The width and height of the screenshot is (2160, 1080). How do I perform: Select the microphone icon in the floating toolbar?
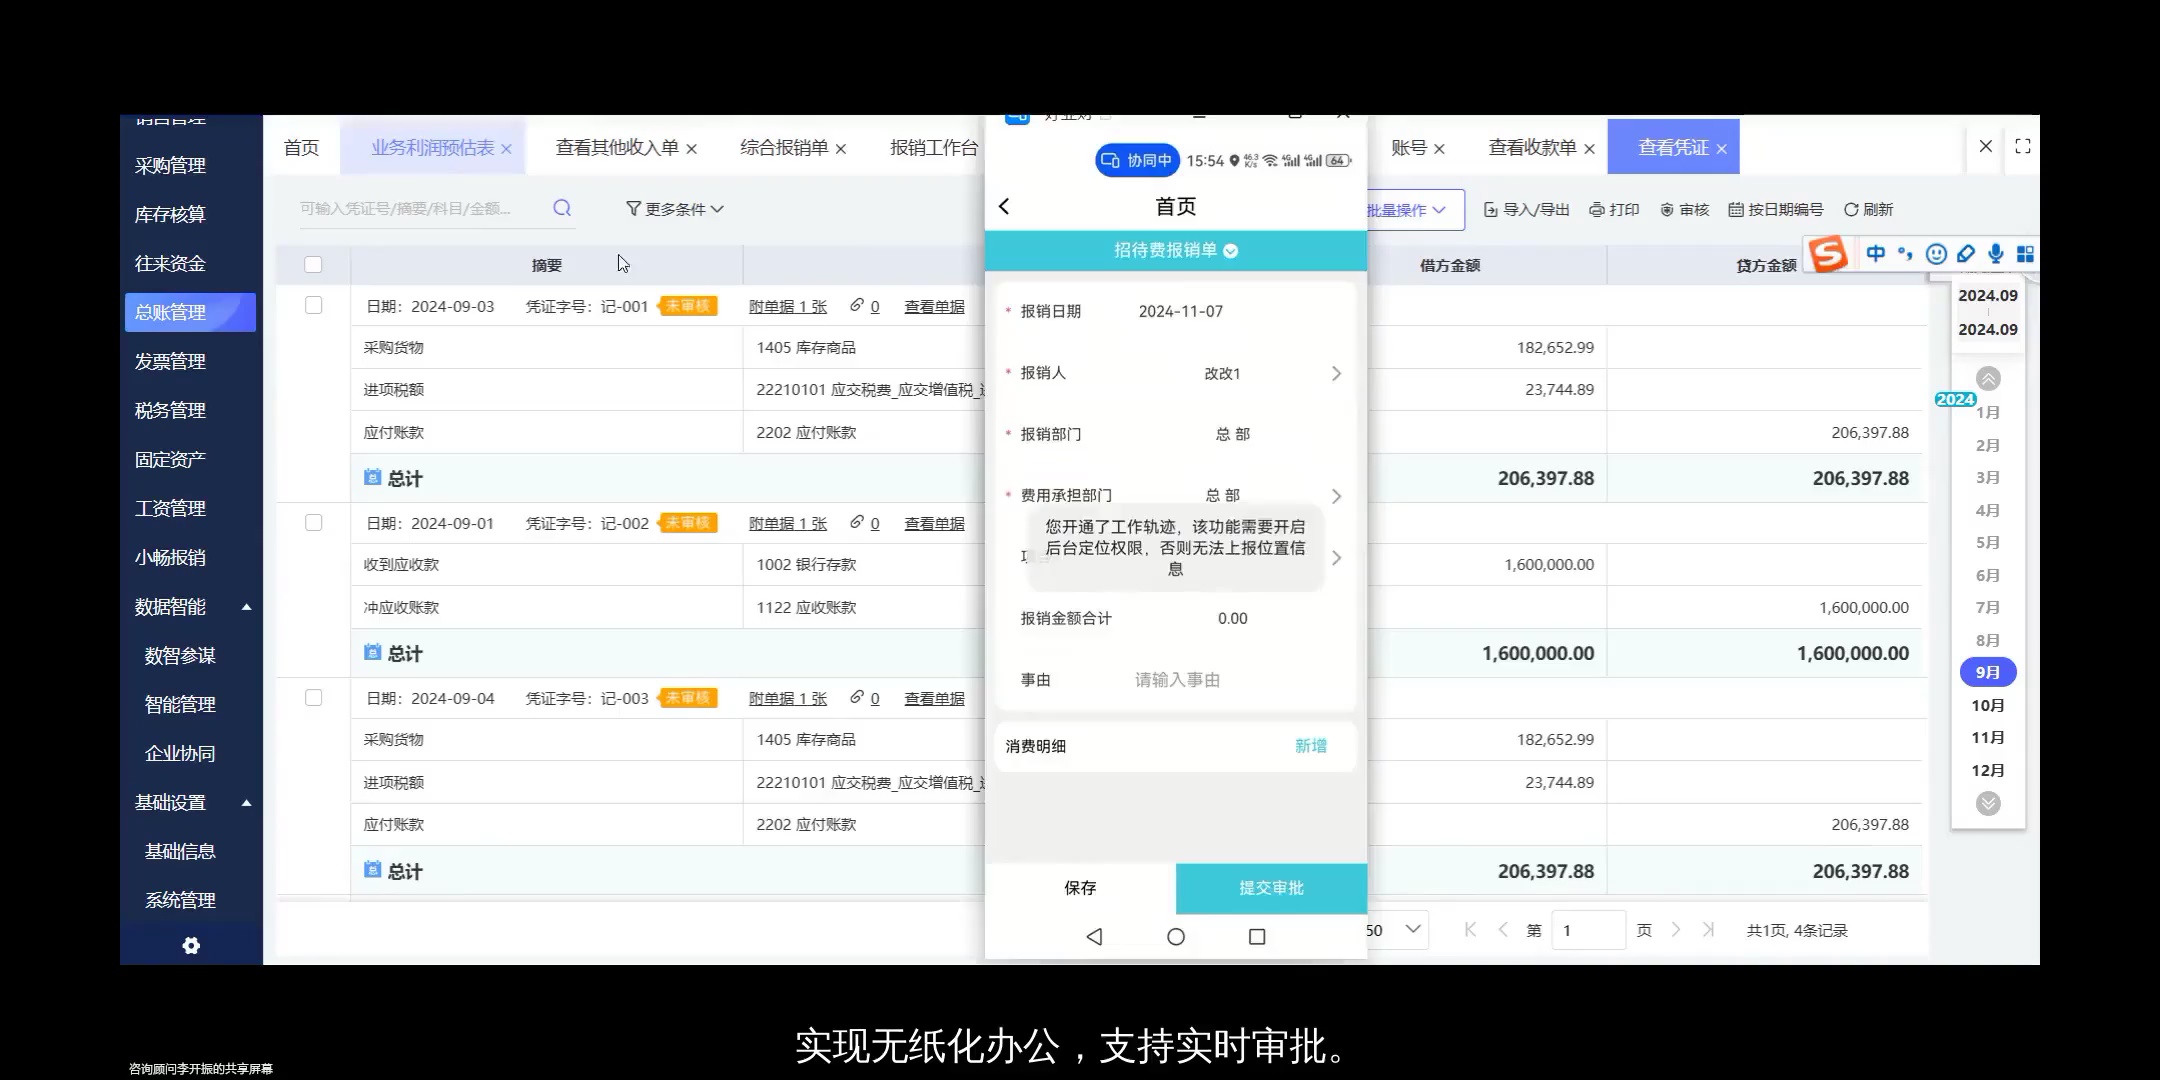click(x=1996, y=254)
